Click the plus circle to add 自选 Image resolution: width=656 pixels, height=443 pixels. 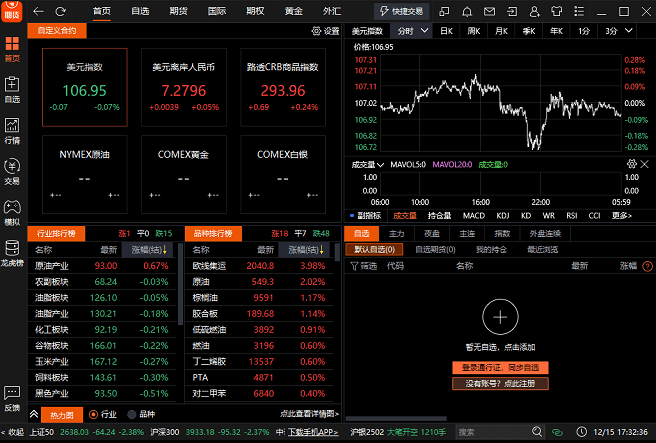tap(499, 317)
